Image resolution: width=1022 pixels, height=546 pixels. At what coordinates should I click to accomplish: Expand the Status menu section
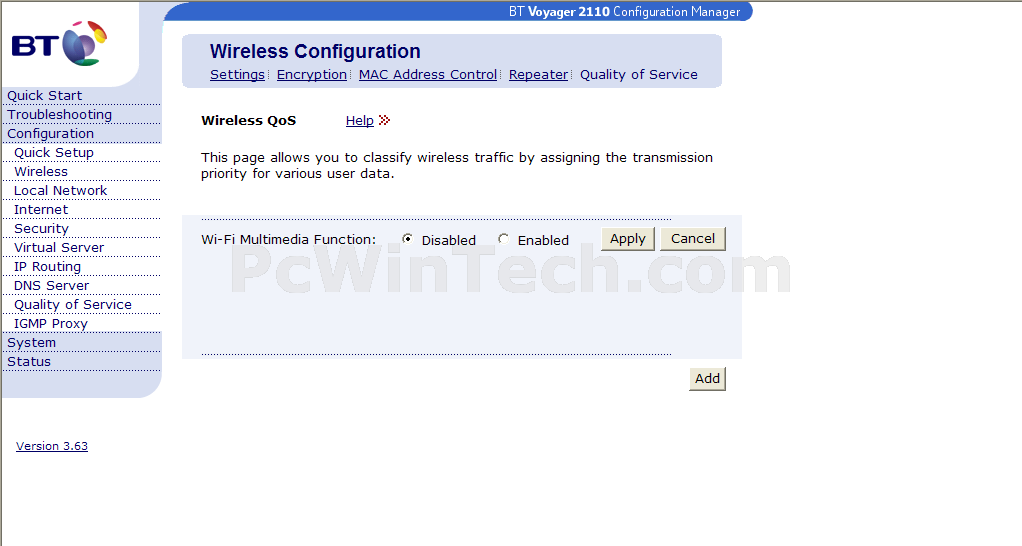click(x=29, y=362)
